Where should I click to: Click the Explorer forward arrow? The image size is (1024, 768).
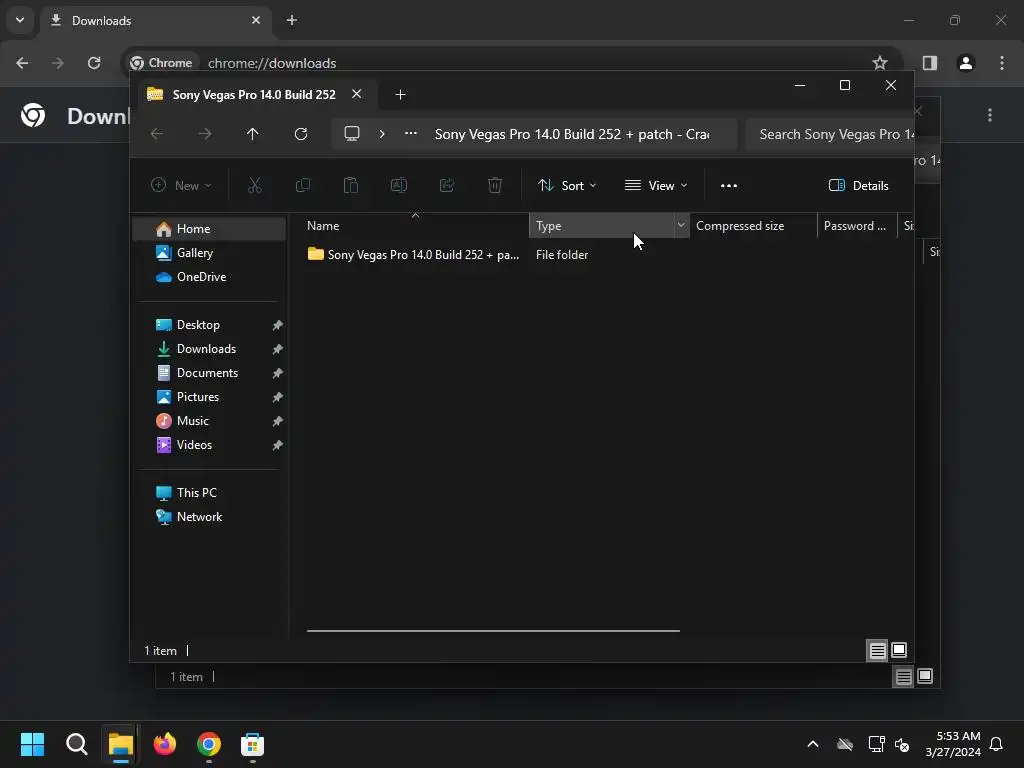[x=205, y=134]
